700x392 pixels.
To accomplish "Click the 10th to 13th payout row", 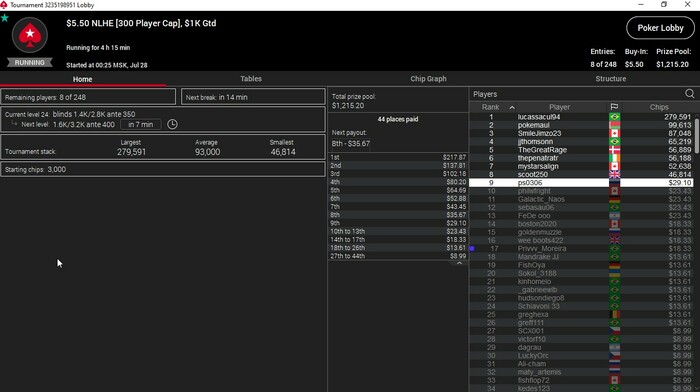I will 398,231.
